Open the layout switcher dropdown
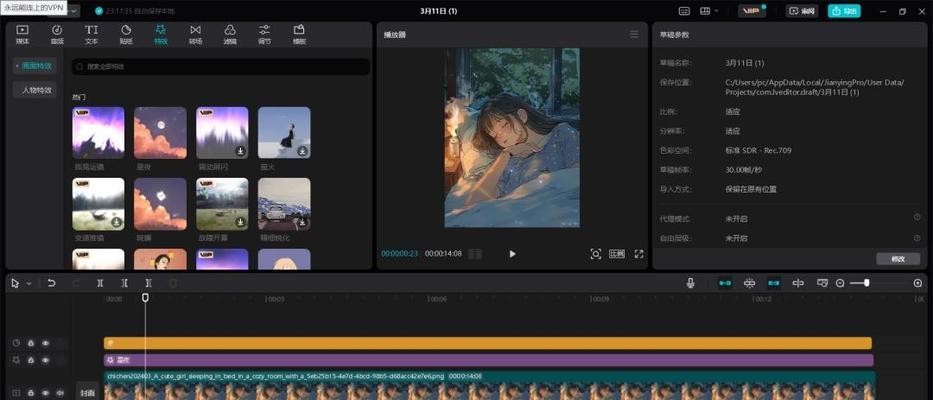This screenshot has width=933, height=400. (709, 11)
